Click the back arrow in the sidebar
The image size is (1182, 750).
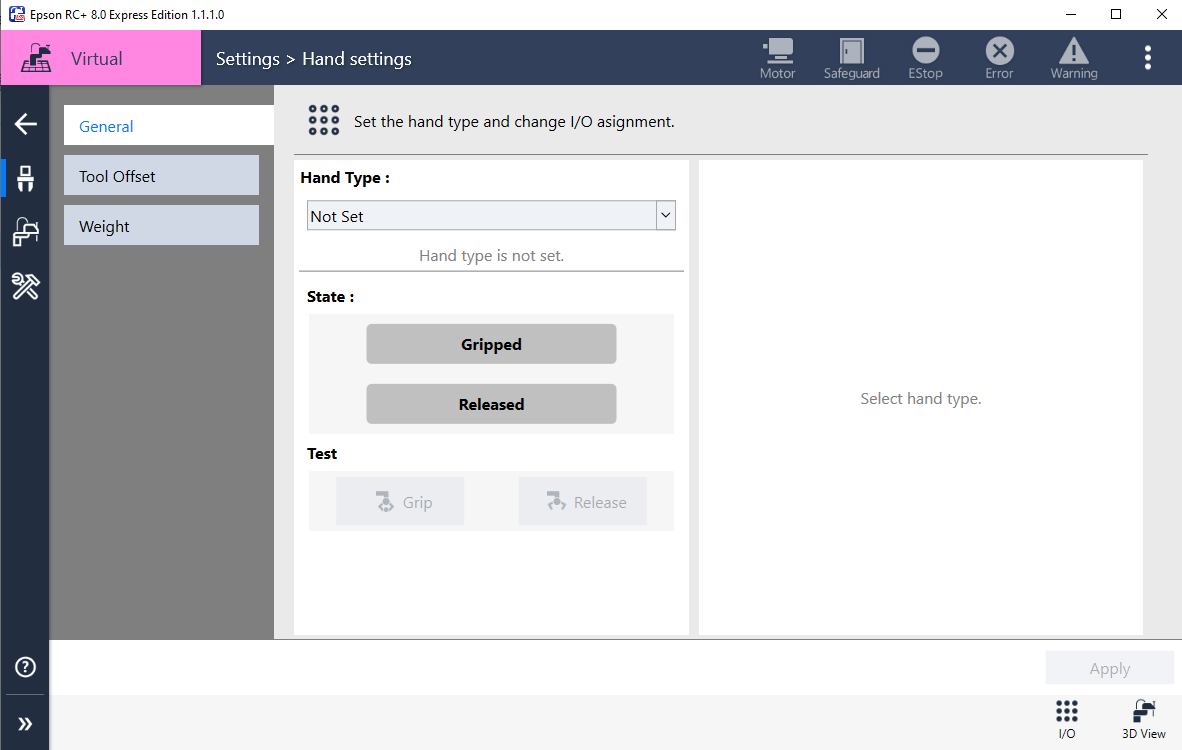[x=26, y=124]
